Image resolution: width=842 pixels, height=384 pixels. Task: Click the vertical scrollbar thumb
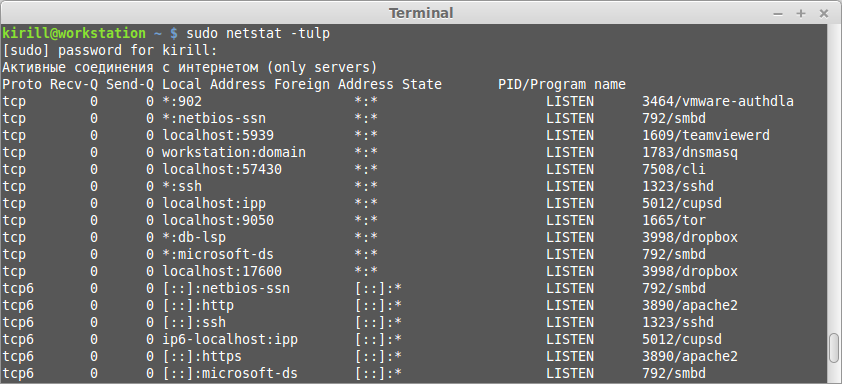833,349
